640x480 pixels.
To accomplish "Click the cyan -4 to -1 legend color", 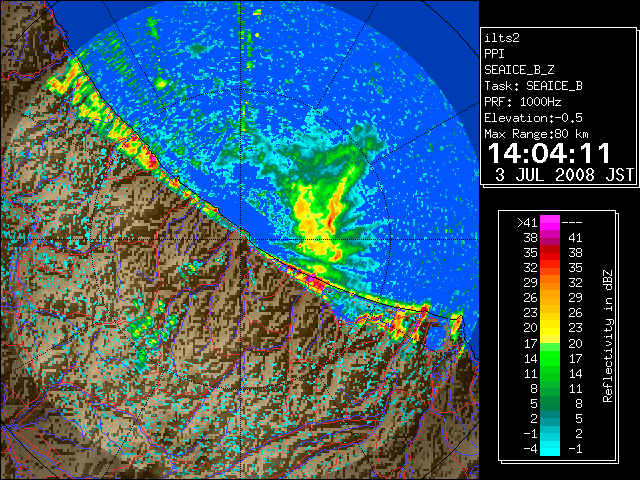I will tap(549, 448).
